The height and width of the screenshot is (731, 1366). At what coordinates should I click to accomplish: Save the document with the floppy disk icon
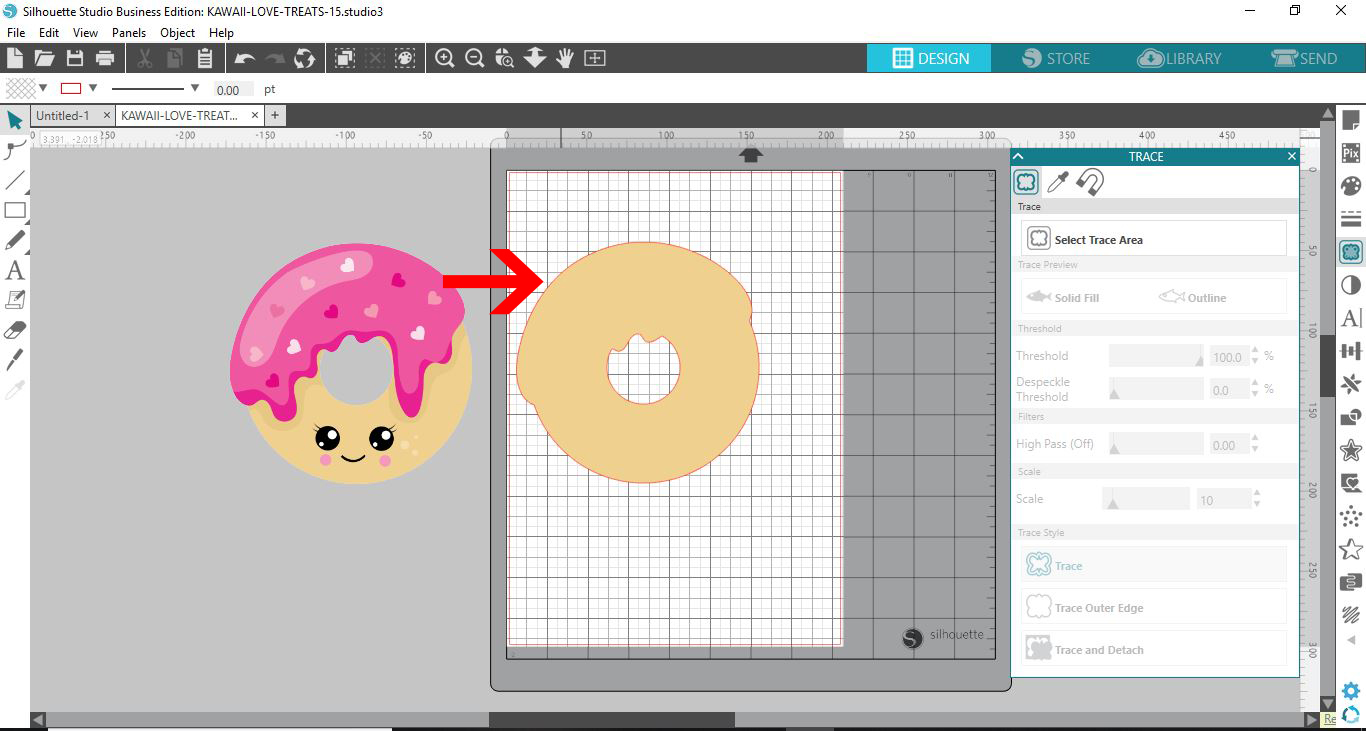pyautogui.click(x=74, y=58)
